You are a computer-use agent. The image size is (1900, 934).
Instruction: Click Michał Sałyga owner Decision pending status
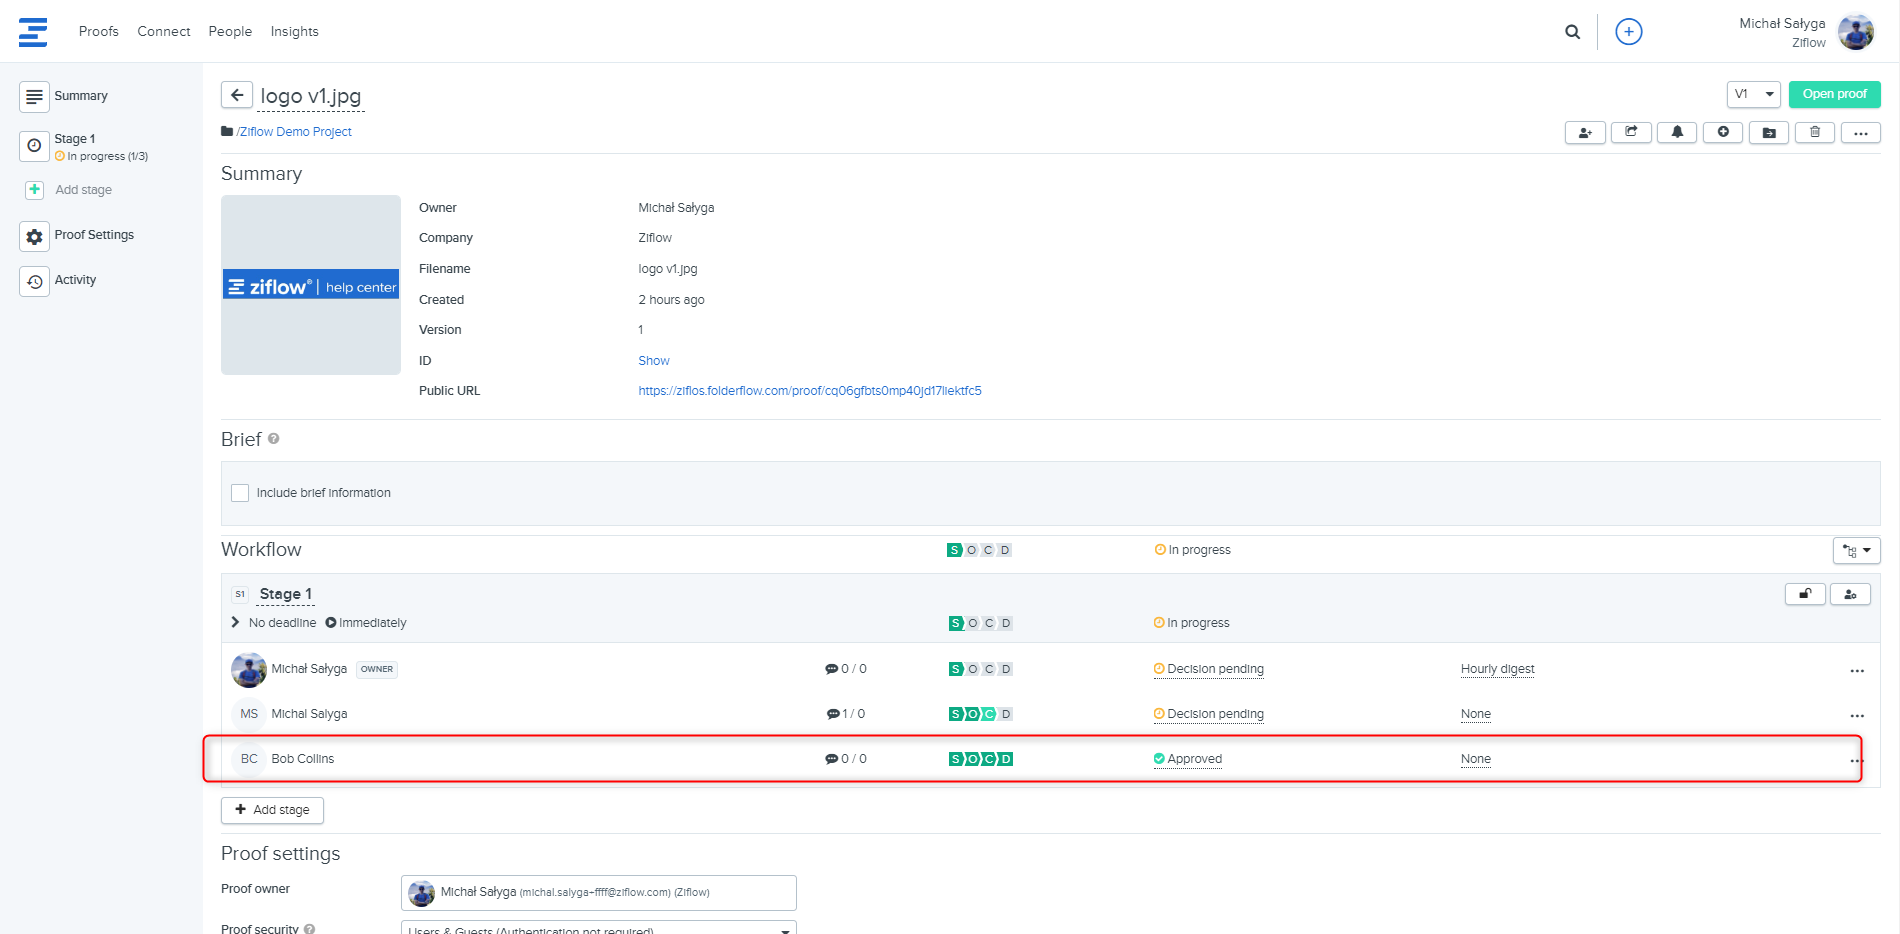1209,669
